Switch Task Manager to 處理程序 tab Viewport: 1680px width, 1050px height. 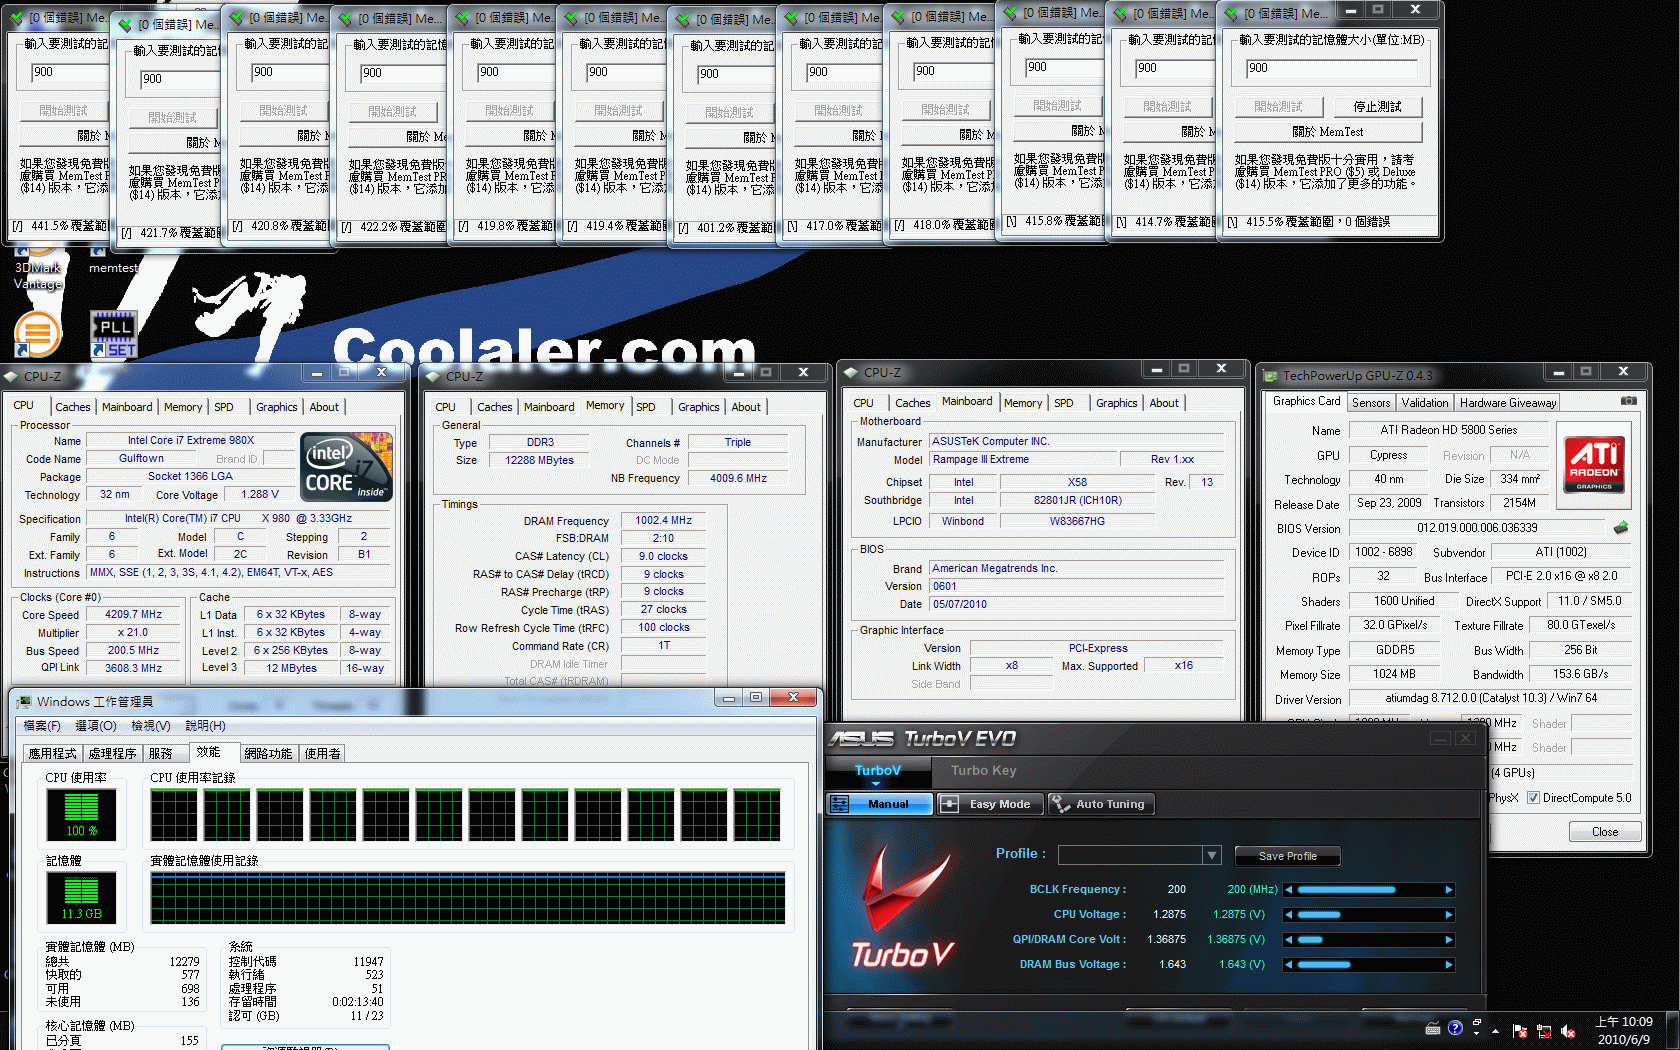[x=113, y=754]
